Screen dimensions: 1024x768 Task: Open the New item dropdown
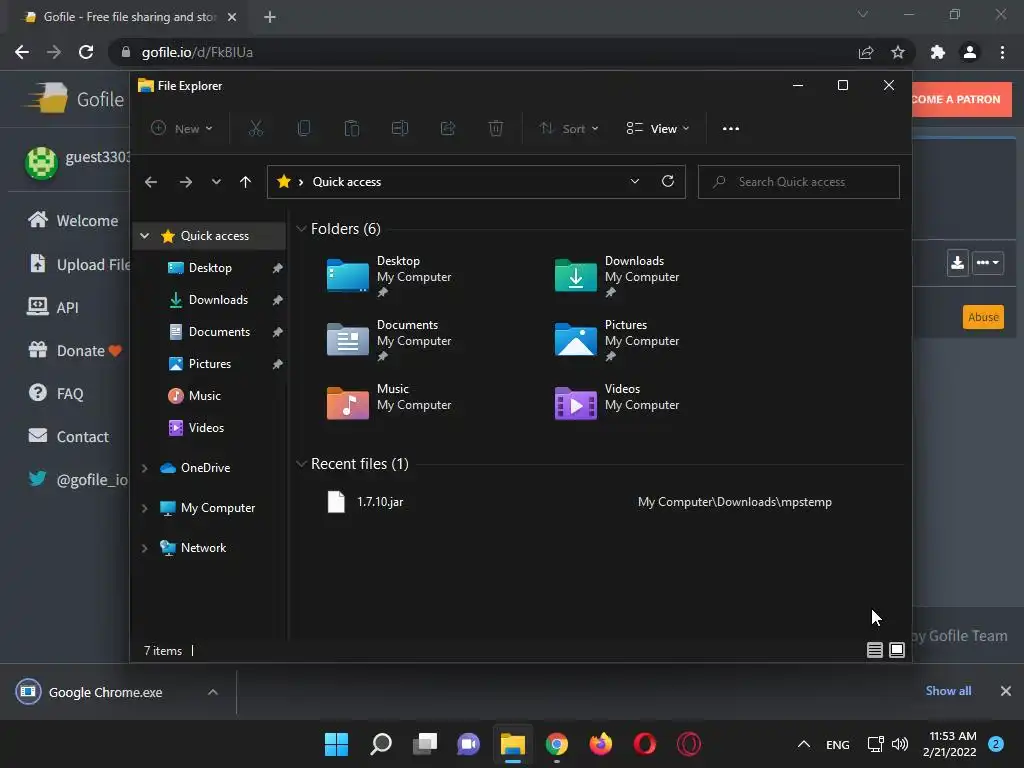click(x=182, y=129)
